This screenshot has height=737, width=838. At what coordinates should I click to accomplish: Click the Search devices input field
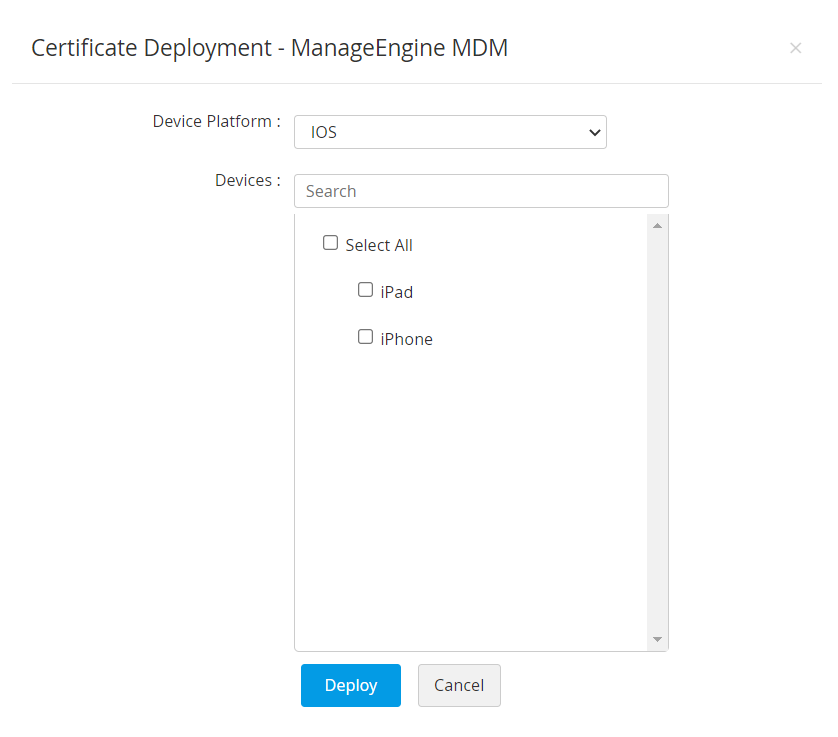point(480,191)
